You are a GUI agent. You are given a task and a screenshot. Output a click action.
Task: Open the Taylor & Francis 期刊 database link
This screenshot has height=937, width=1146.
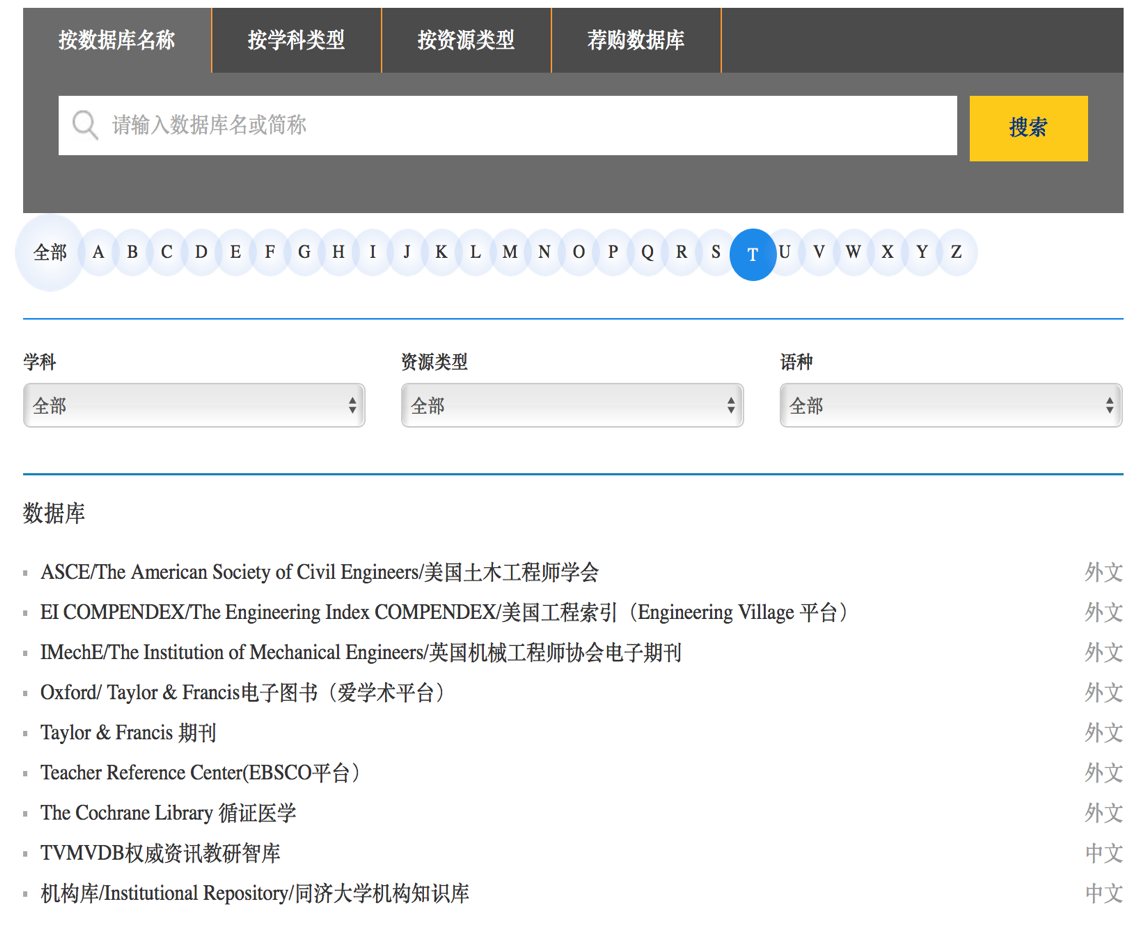[x=128, y=733]
